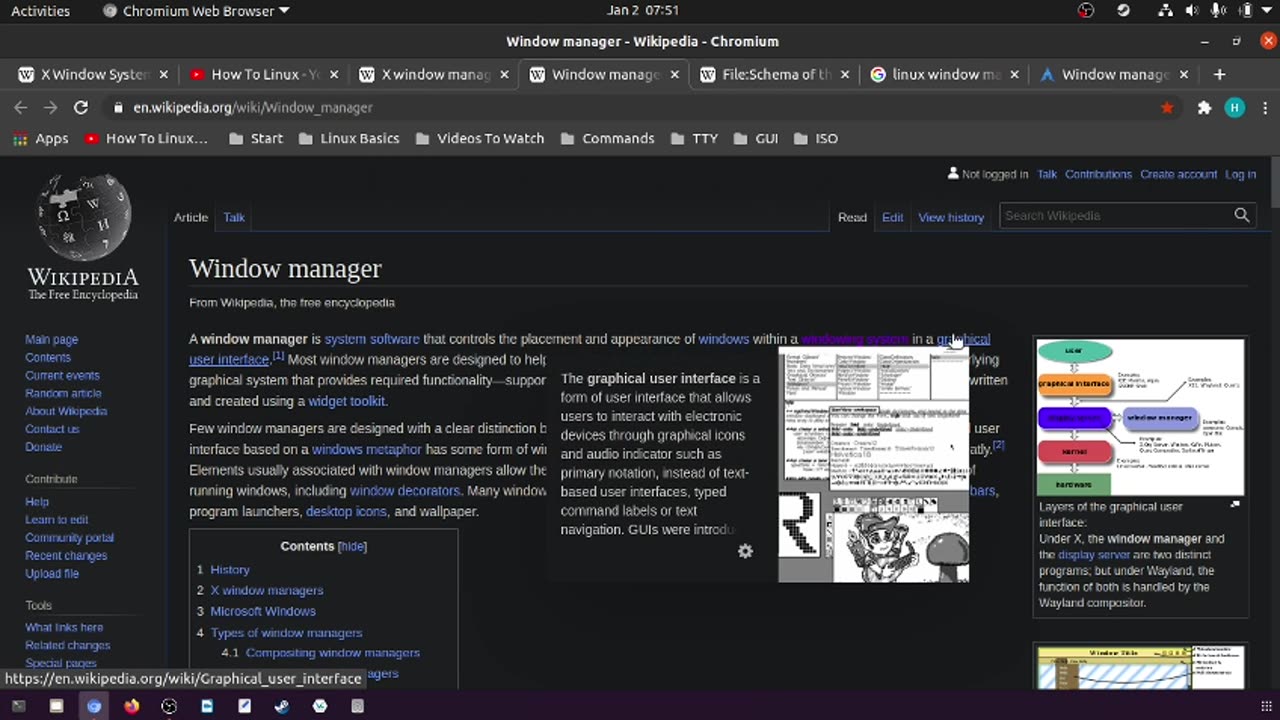Click the Log in link

(1240, 174)
